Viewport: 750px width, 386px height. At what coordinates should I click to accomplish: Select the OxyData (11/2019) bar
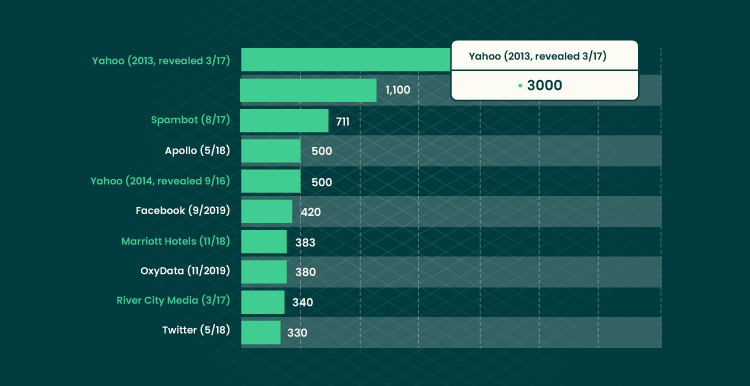tap(264, 272)
